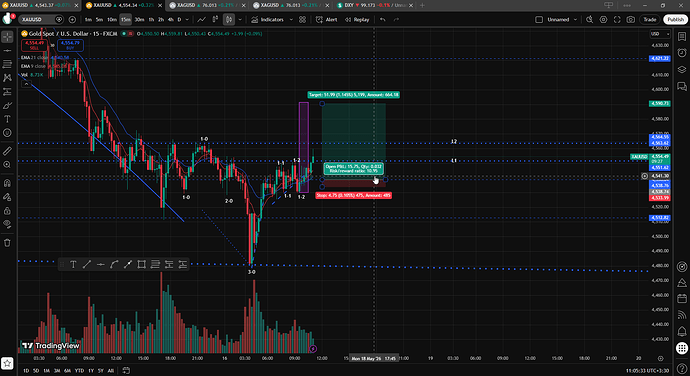Select the rectangle tool in floating toolbar

pos(141,264)
